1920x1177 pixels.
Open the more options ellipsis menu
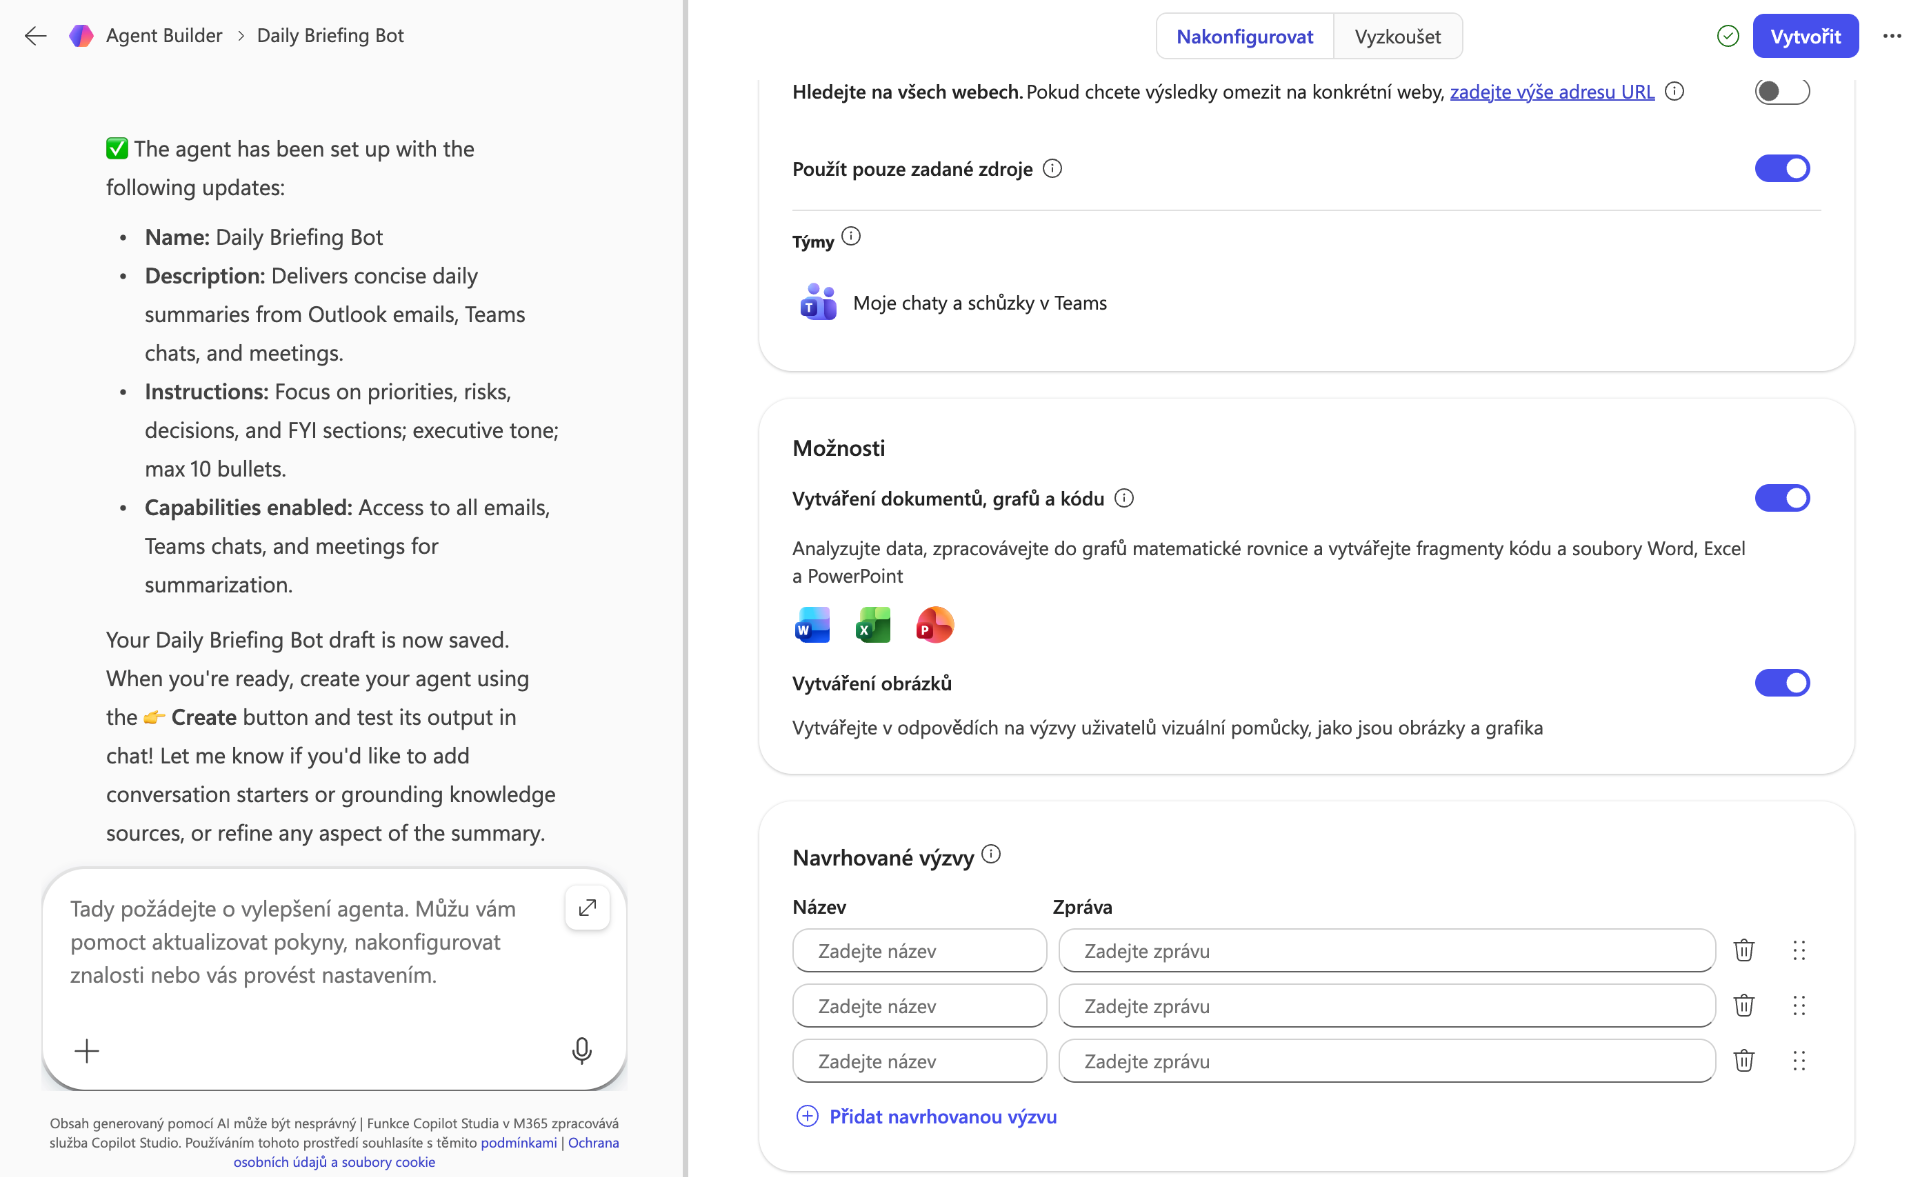click(x=1892, y=36)
